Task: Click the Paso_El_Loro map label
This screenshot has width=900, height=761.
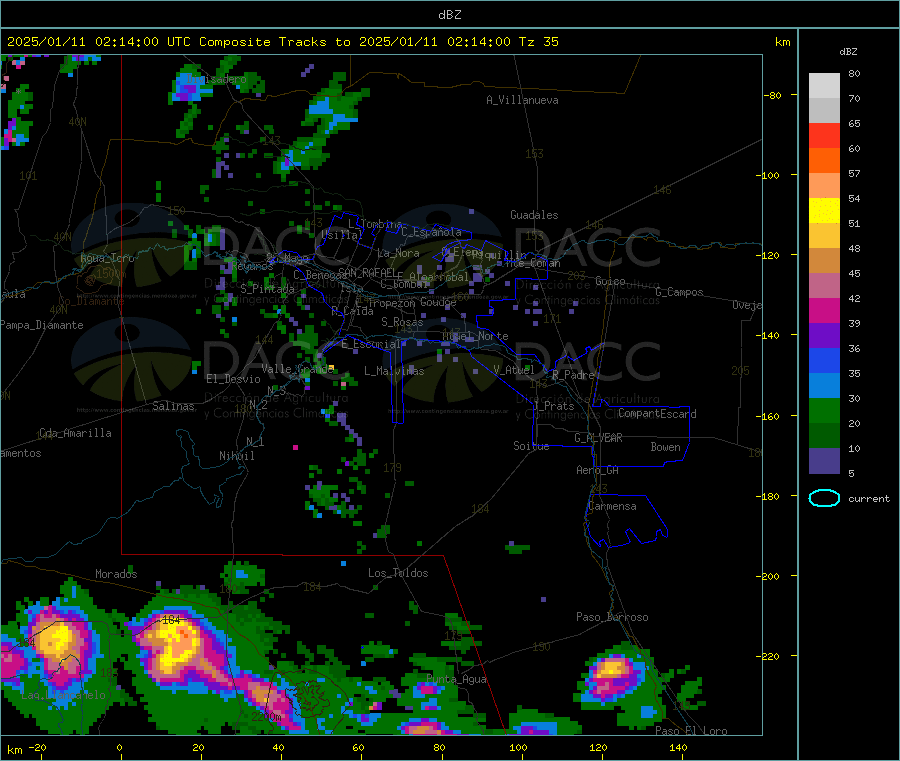Action: click(x=692, y=731)
